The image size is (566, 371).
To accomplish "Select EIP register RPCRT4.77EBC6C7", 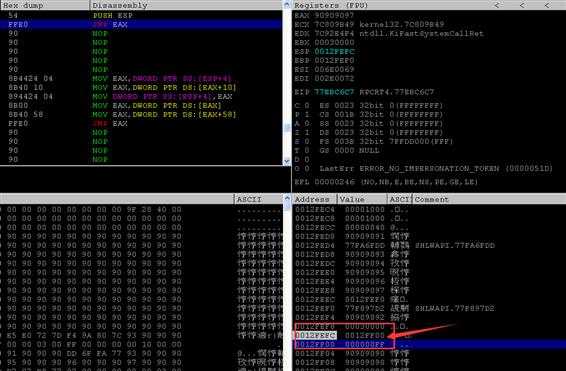I will click(364, 92).
